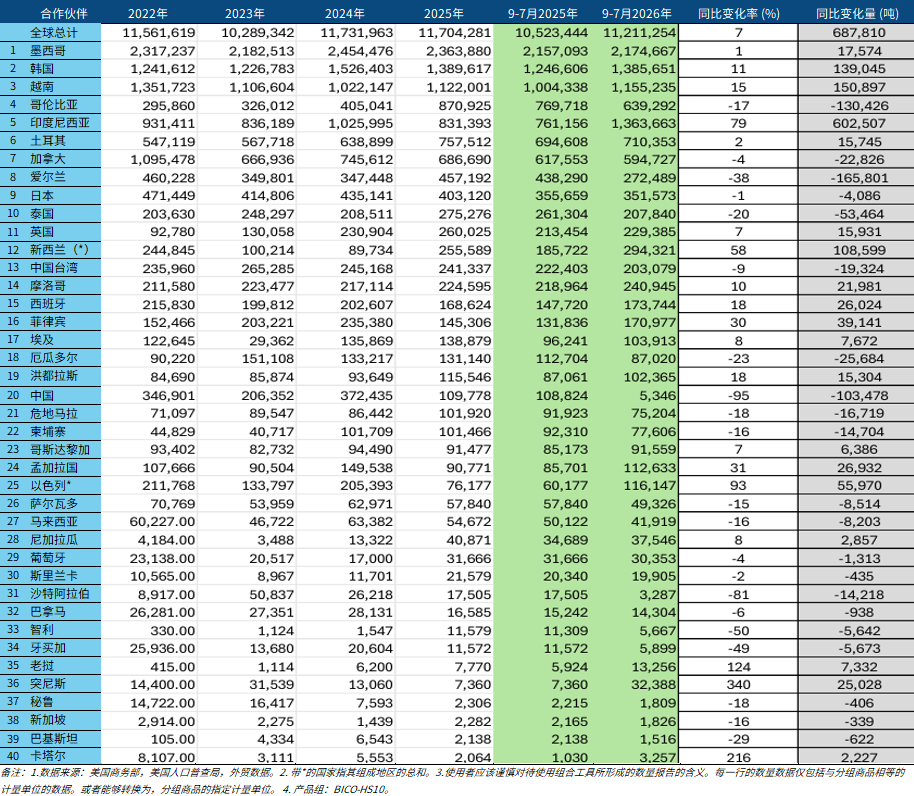Click Tunisia change rate 340
Image resolution: width=914 pixels, height=796 pixels.
[x=739, y=685]
